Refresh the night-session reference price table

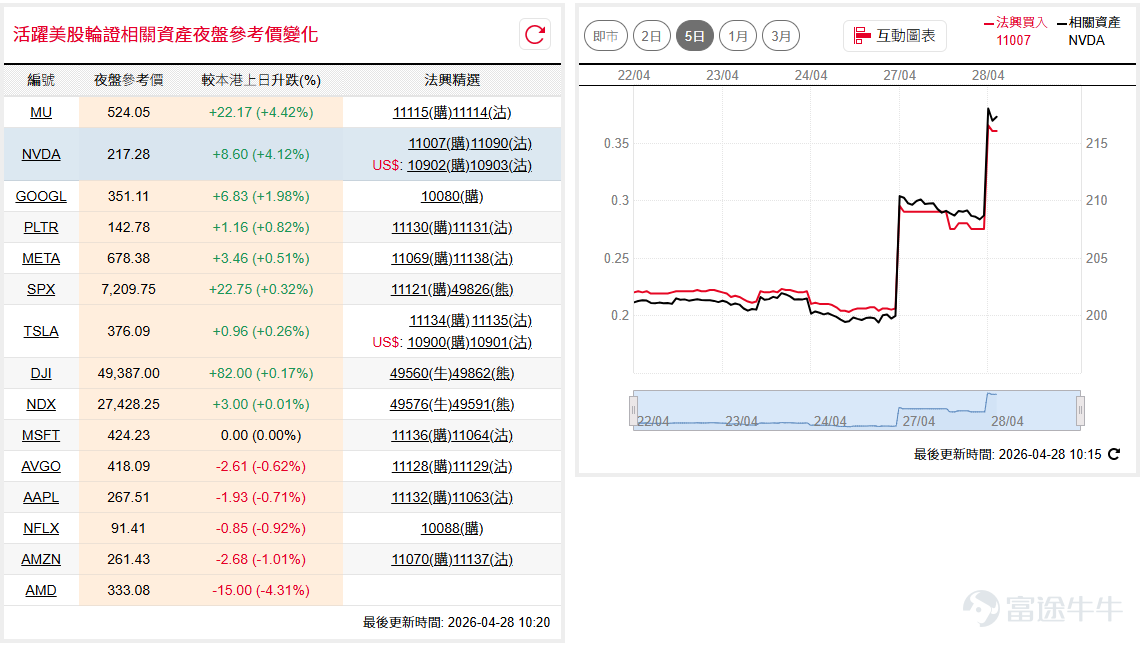(x=535, y=35)
